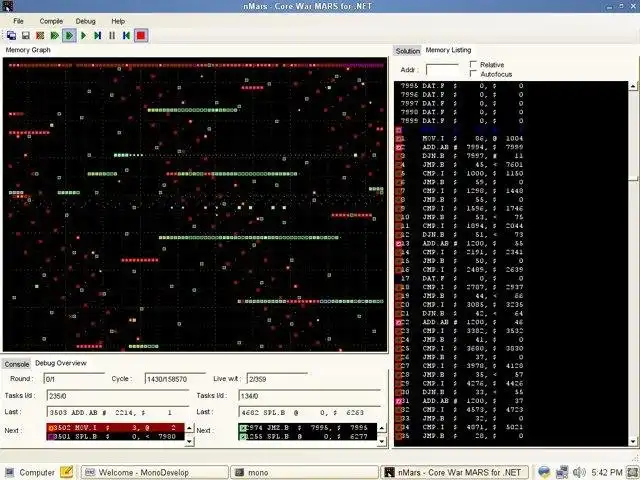Select the 974 JMZ.B row in Next list
The width and height of the screenshot is (640, 480).
[308, 428]
